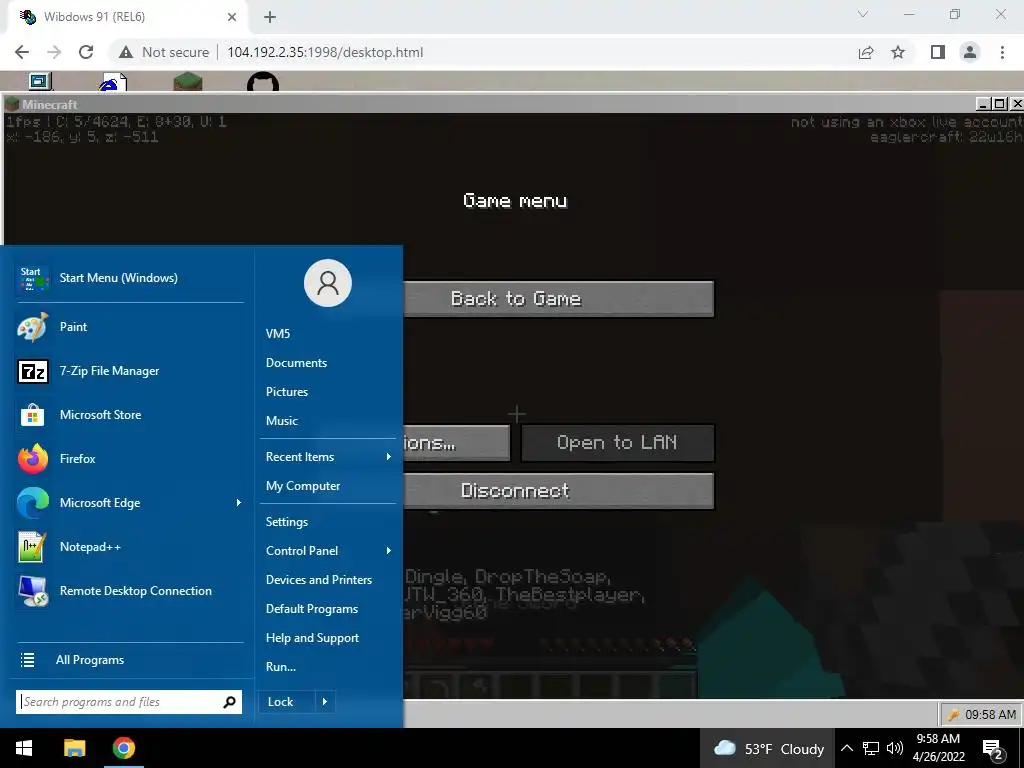Open the Run... dialog
The height and width of the screenshot is (768, 1024).
tap(281, 667)
